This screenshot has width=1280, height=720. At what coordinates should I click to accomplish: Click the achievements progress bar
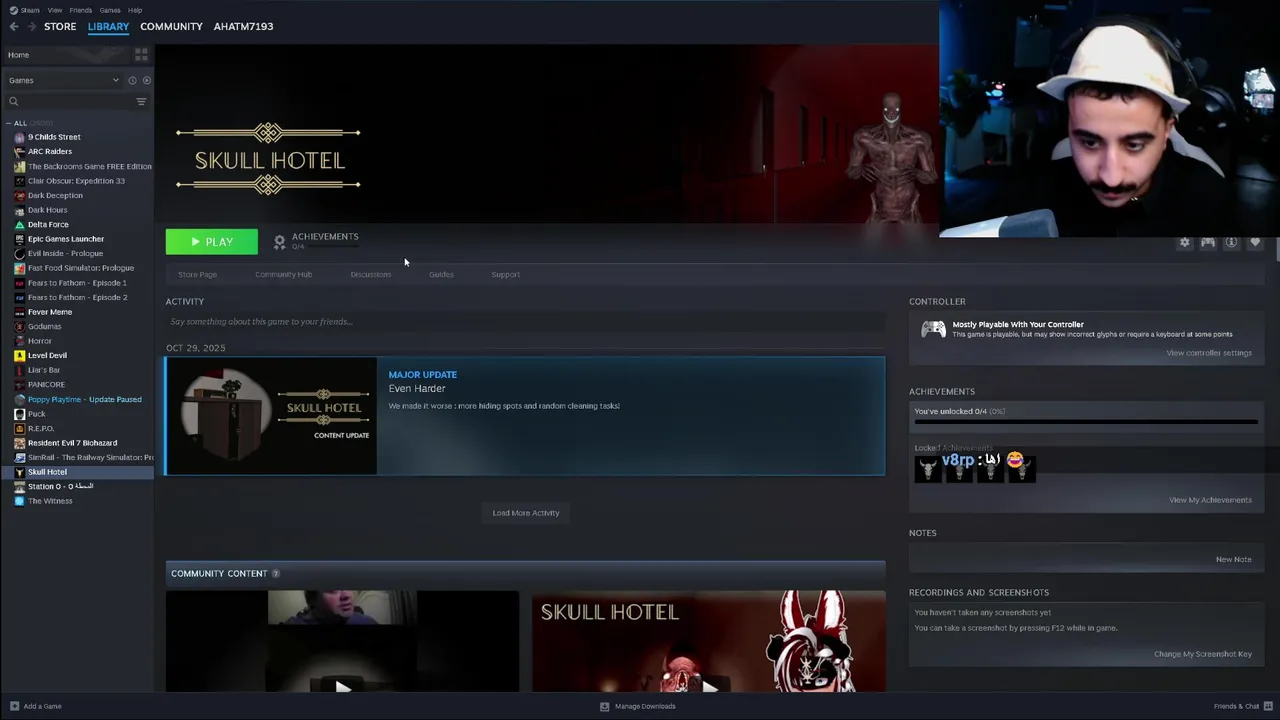click(1086, 422)
